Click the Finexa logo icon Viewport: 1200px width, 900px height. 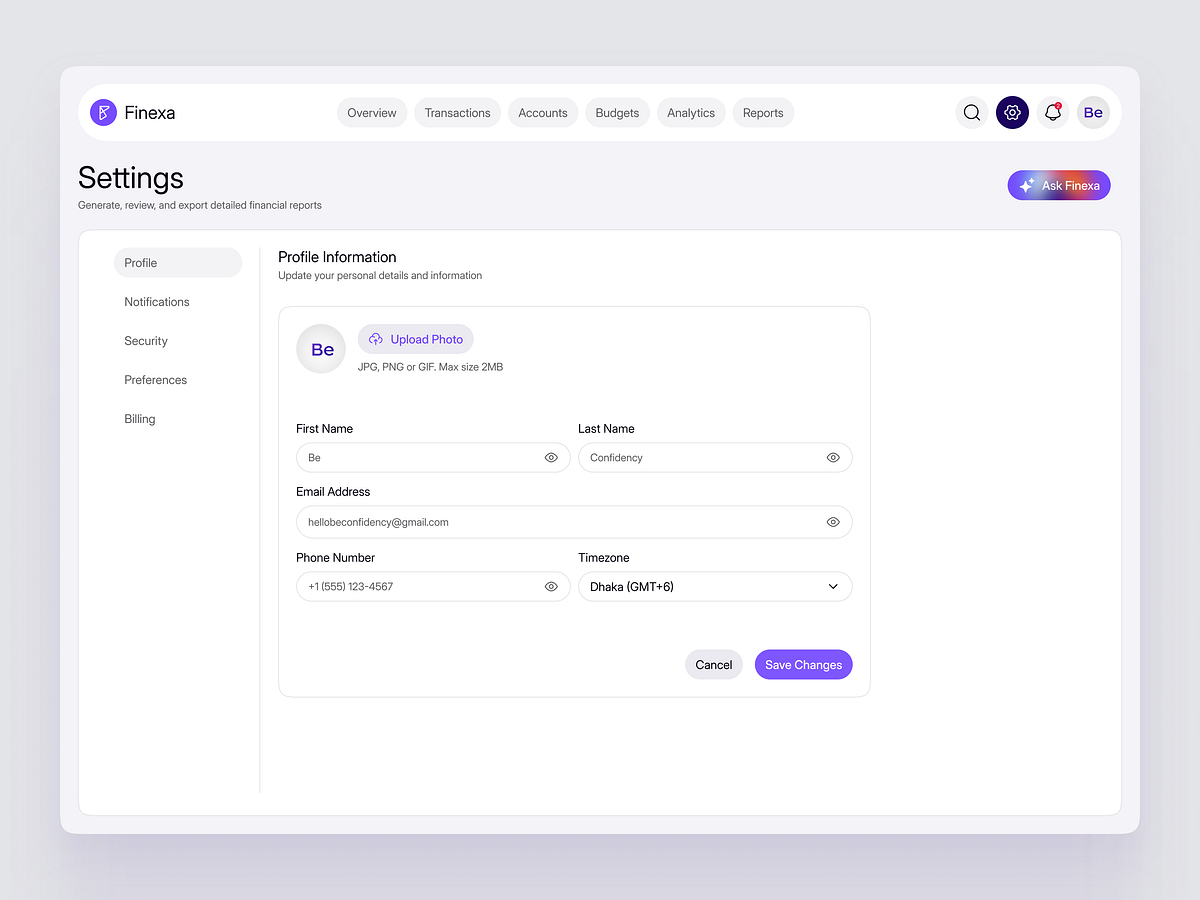pyautogui.click(x=104, y=112)
